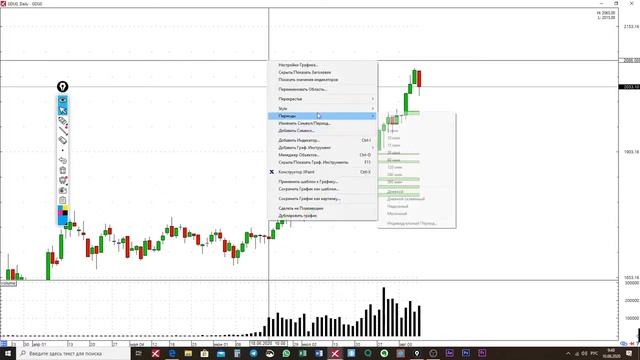Open Photoshop from the taskbar
The height and width of the screenshot is (360, 640).
466,353
